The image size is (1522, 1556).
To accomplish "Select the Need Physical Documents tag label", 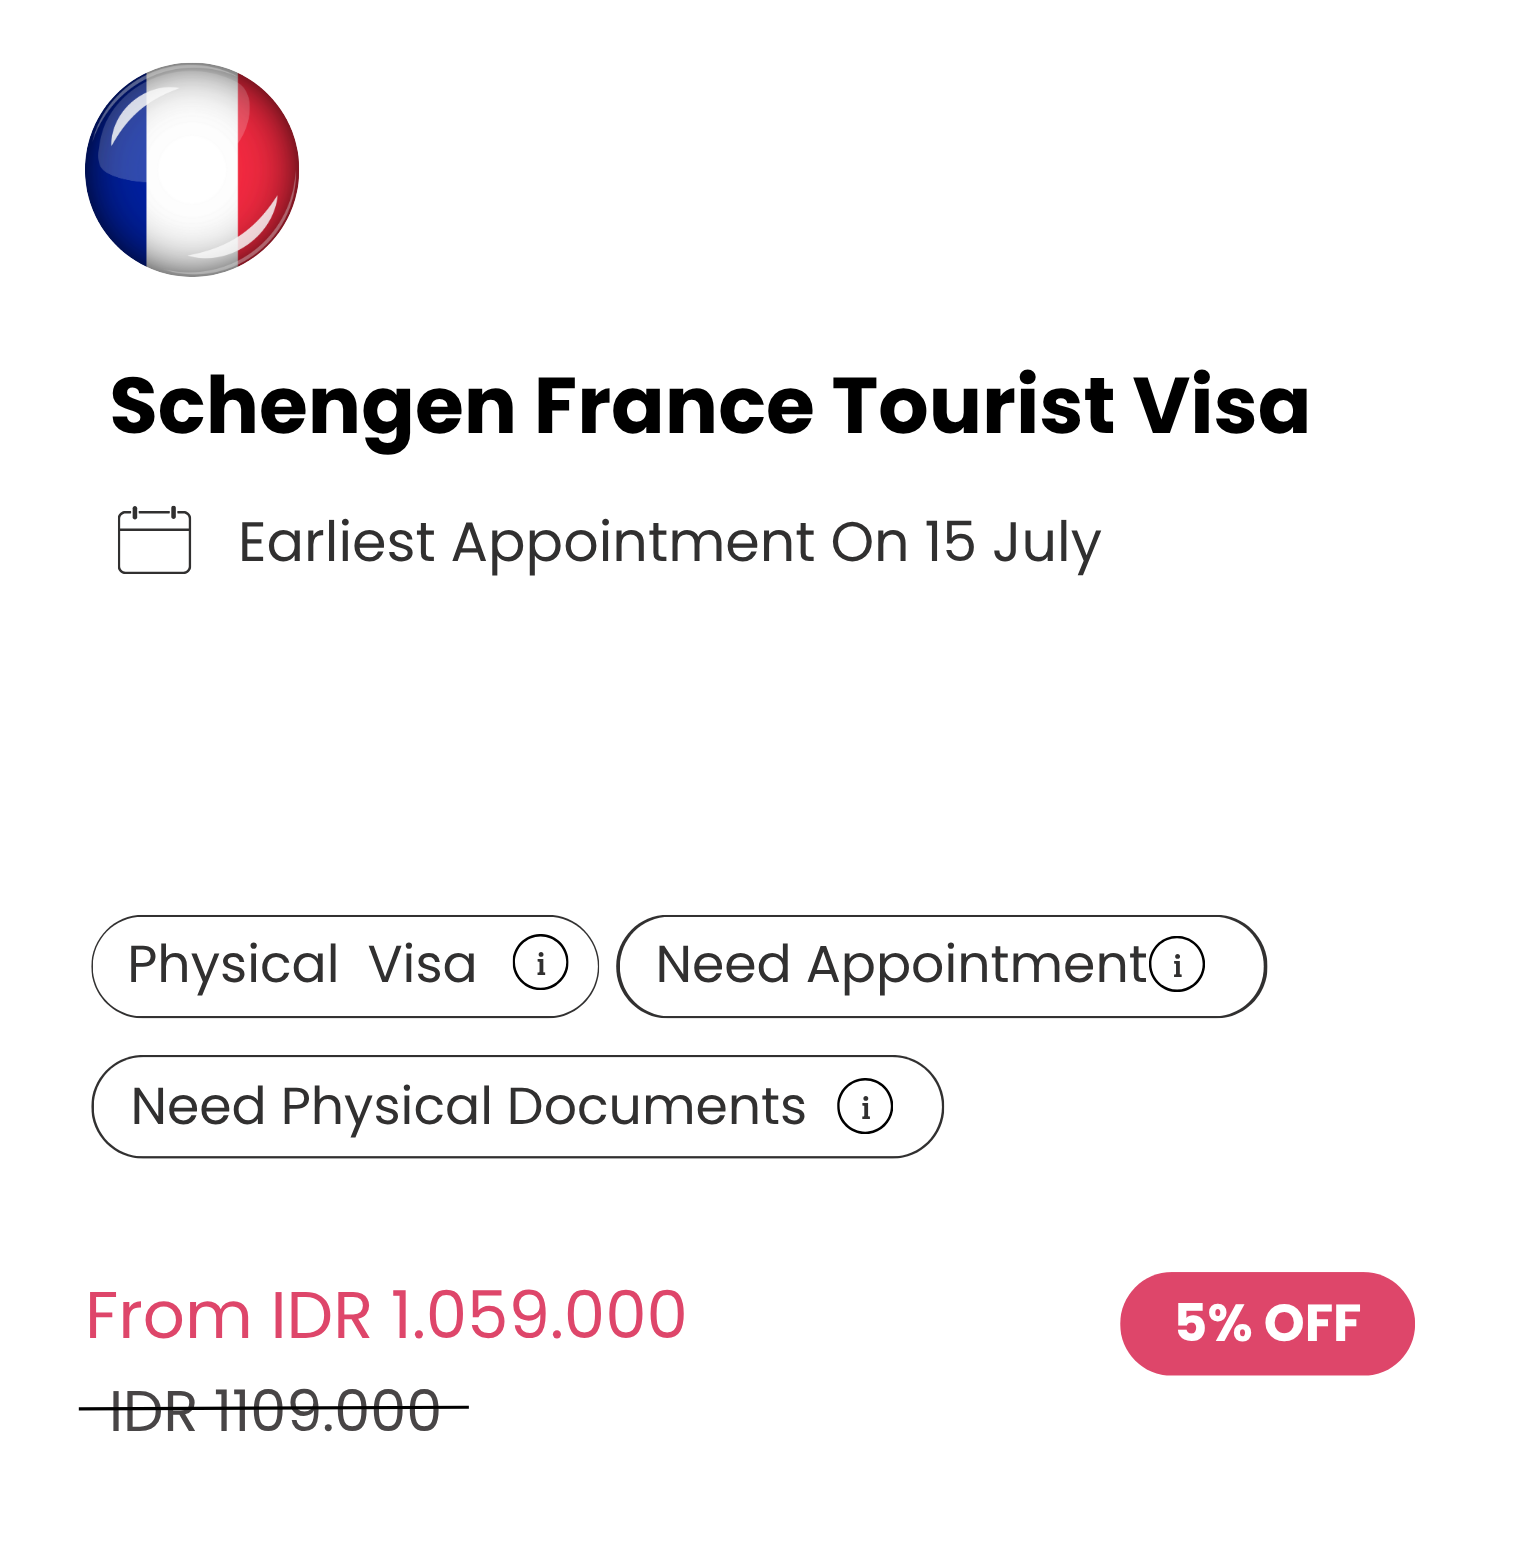I will point(468,1107).
